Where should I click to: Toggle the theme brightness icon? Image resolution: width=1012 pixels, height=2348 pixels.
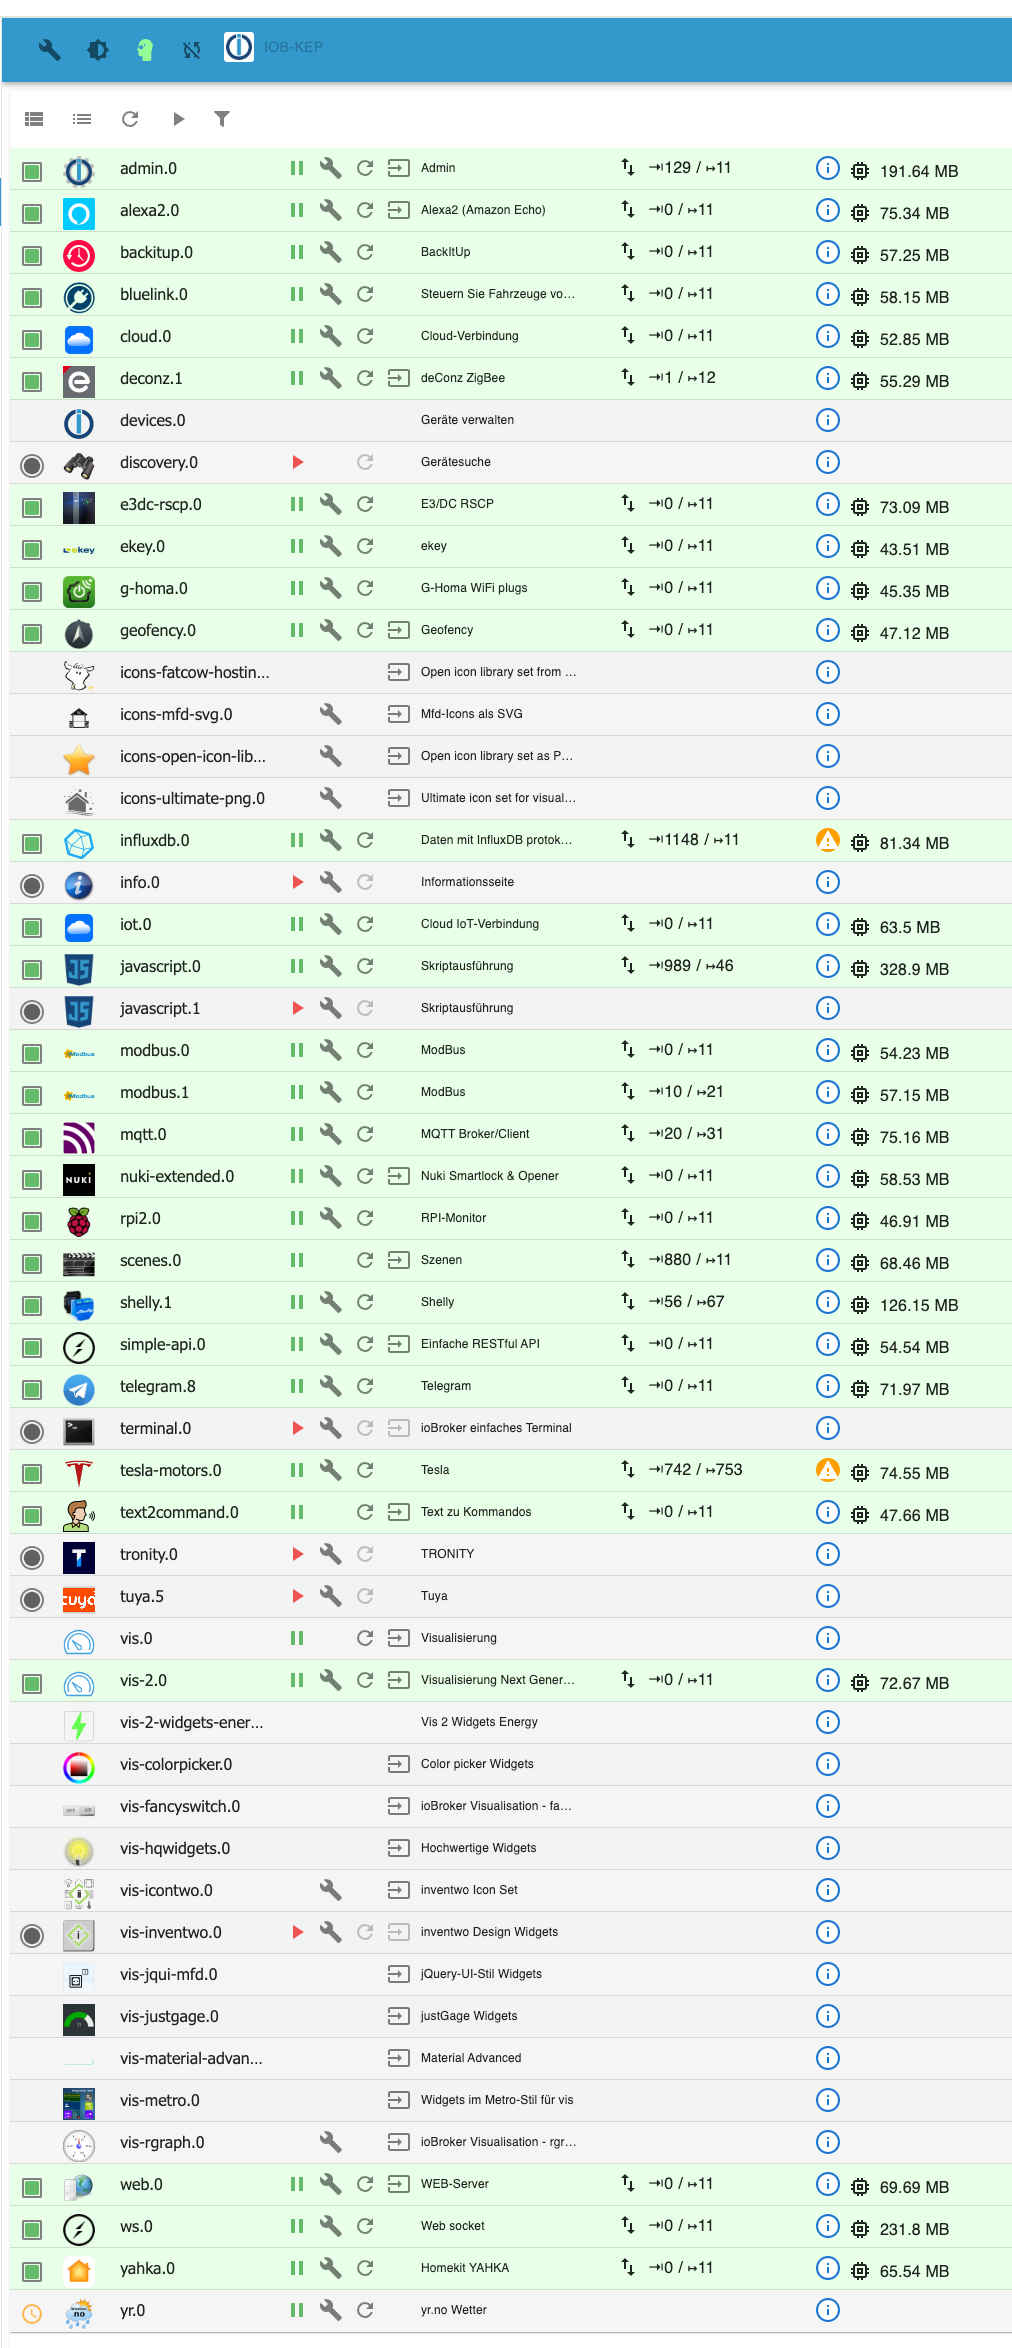(97, 48)
